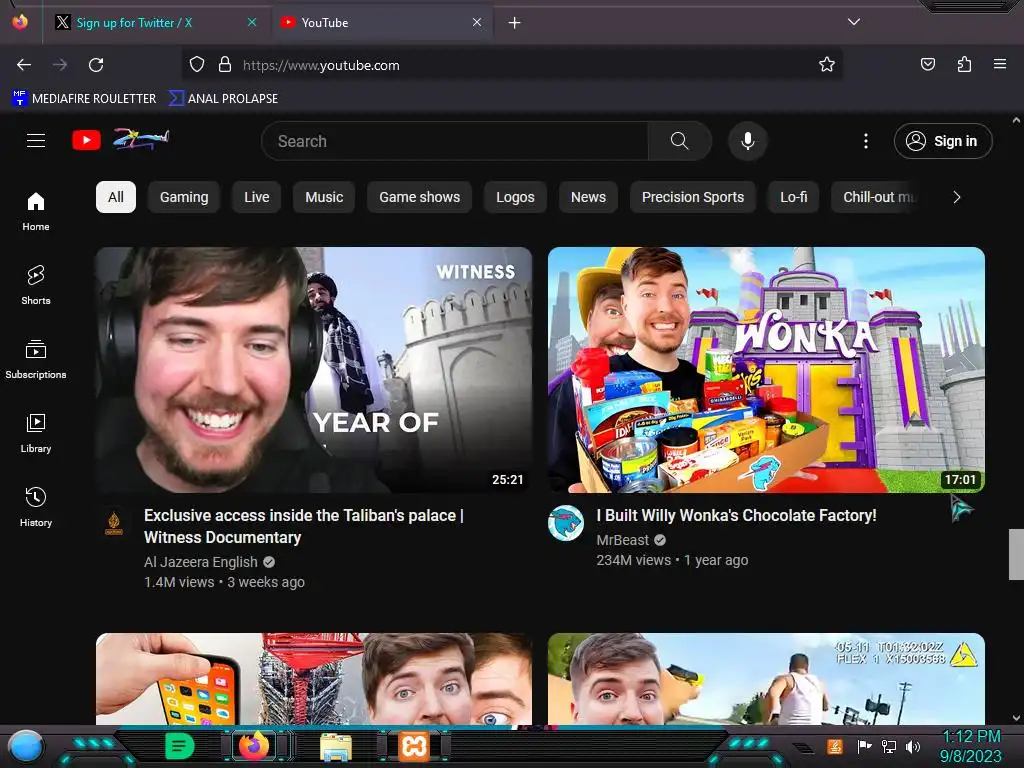Viewport: 1024px width, 768px height.
Task: Select the All filter chip
Action: pos(116,197)
